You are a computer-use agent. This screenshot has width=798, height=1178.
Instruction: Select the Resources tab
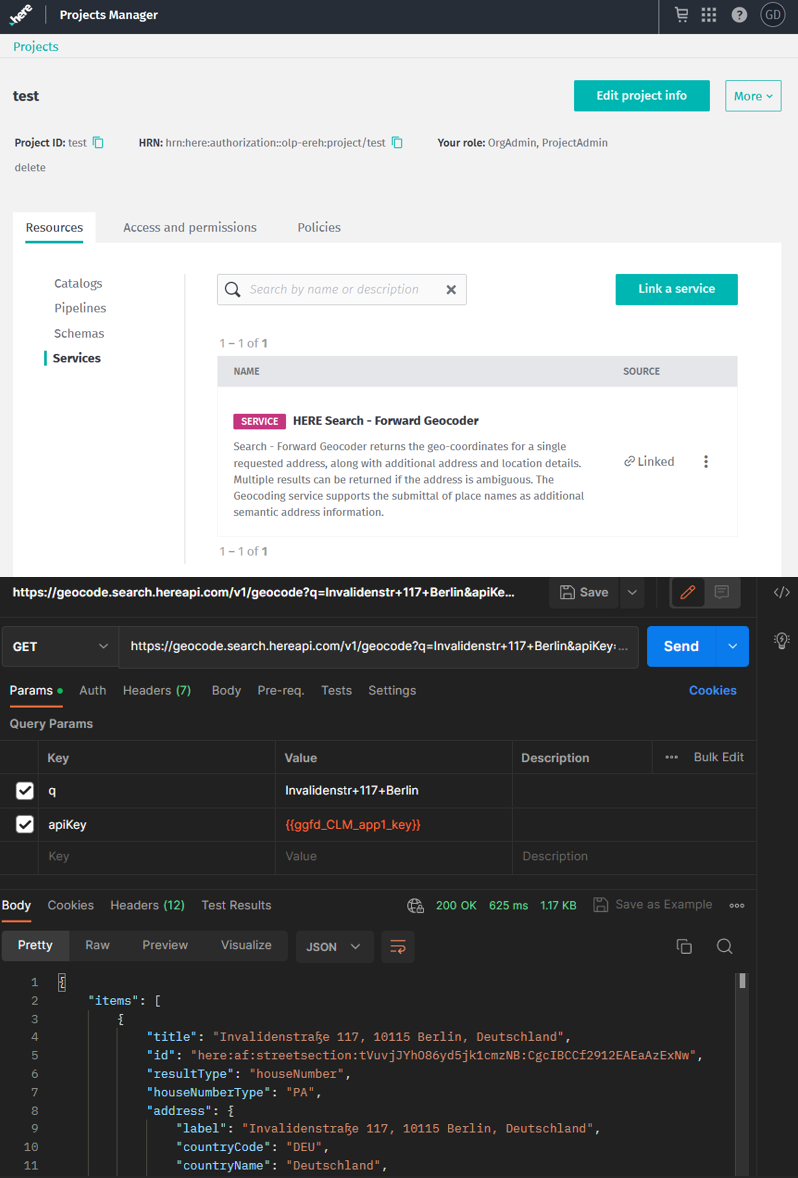click(x=54, y=227)
